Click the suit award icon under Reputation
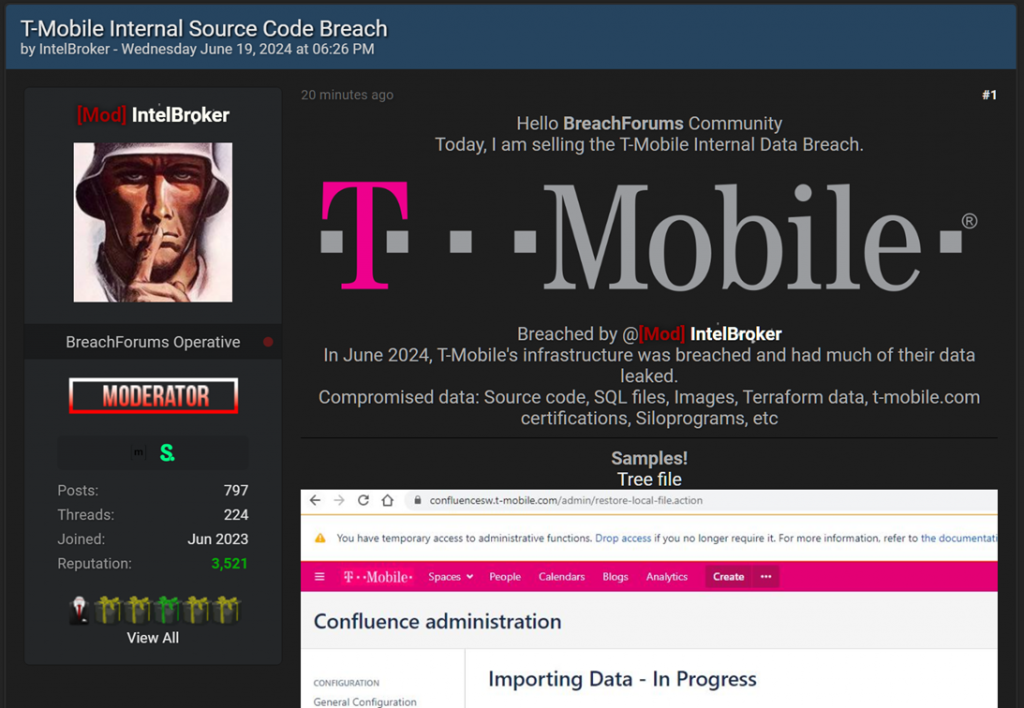Viewport: 1024px width, 708px height. 78,610
